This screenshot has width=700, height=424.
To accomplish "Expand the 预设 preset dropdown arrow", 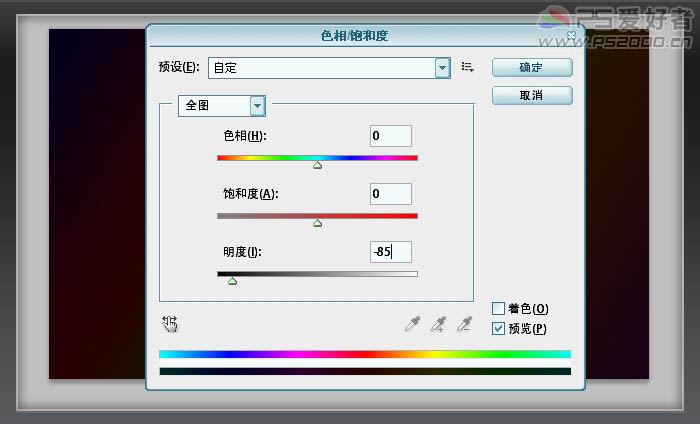I will pos(442,68).
